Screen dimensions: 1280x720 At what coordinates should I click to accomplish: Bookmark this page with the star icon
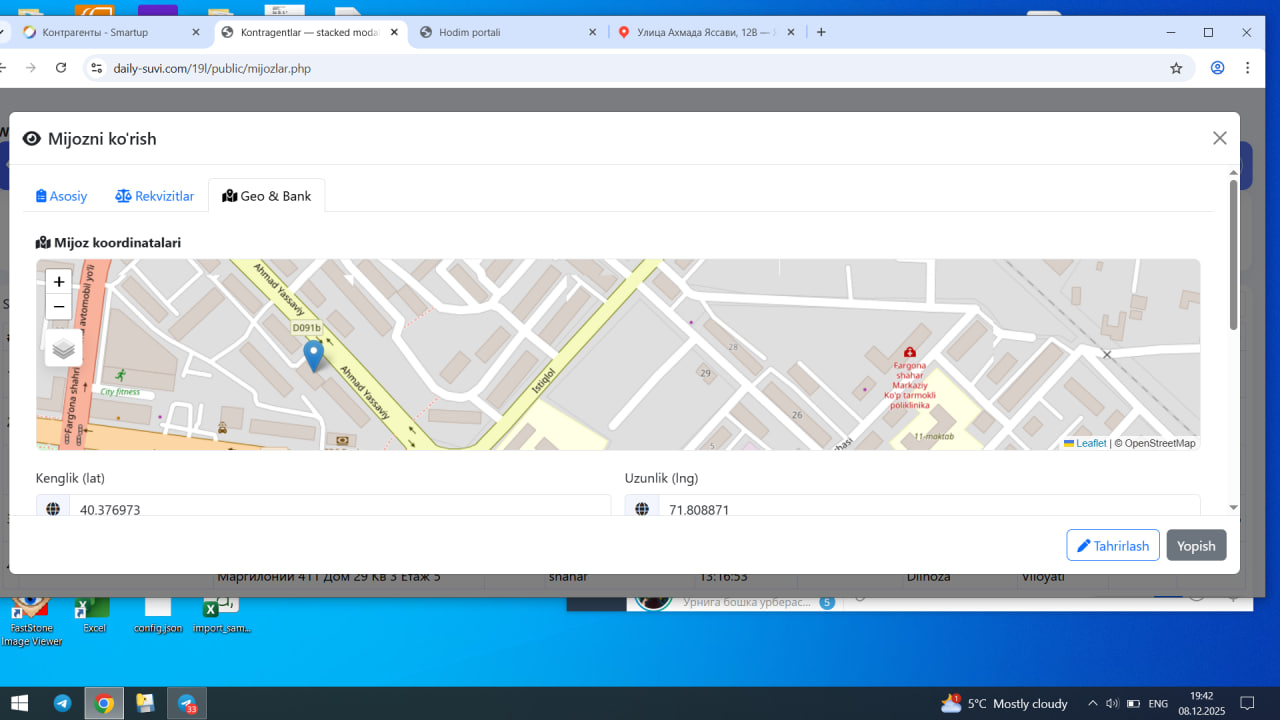pos(1176,68)
